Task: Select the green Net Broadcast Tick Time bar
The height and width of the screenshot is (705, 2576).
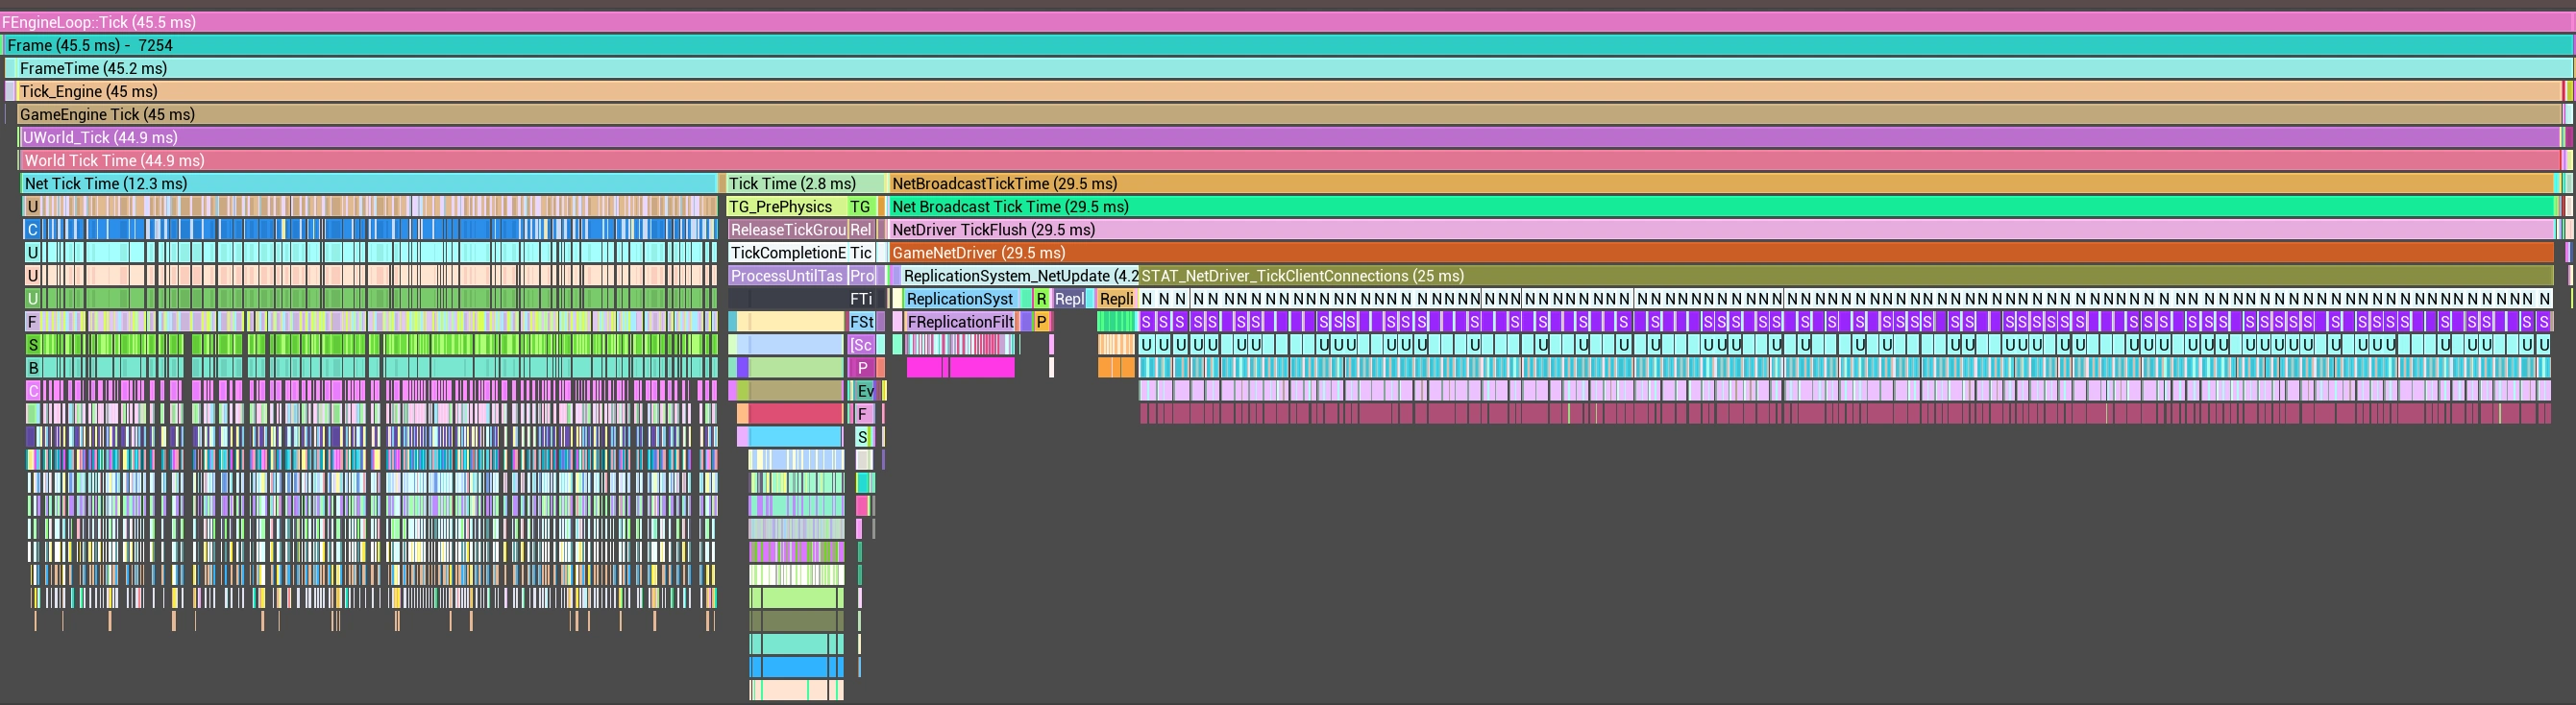Action: pos(1720,206)
